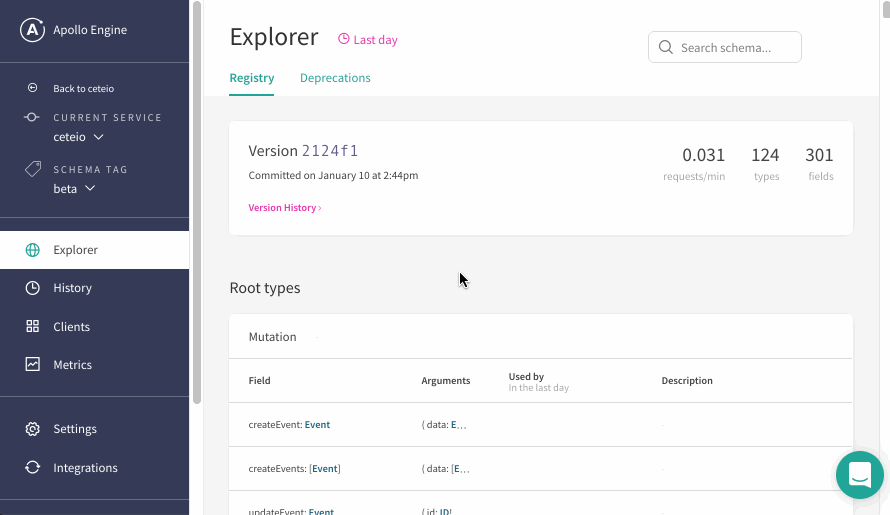Screen dimensions: 890x515
Task: Click the Clients grid icon
Action: 33,327
